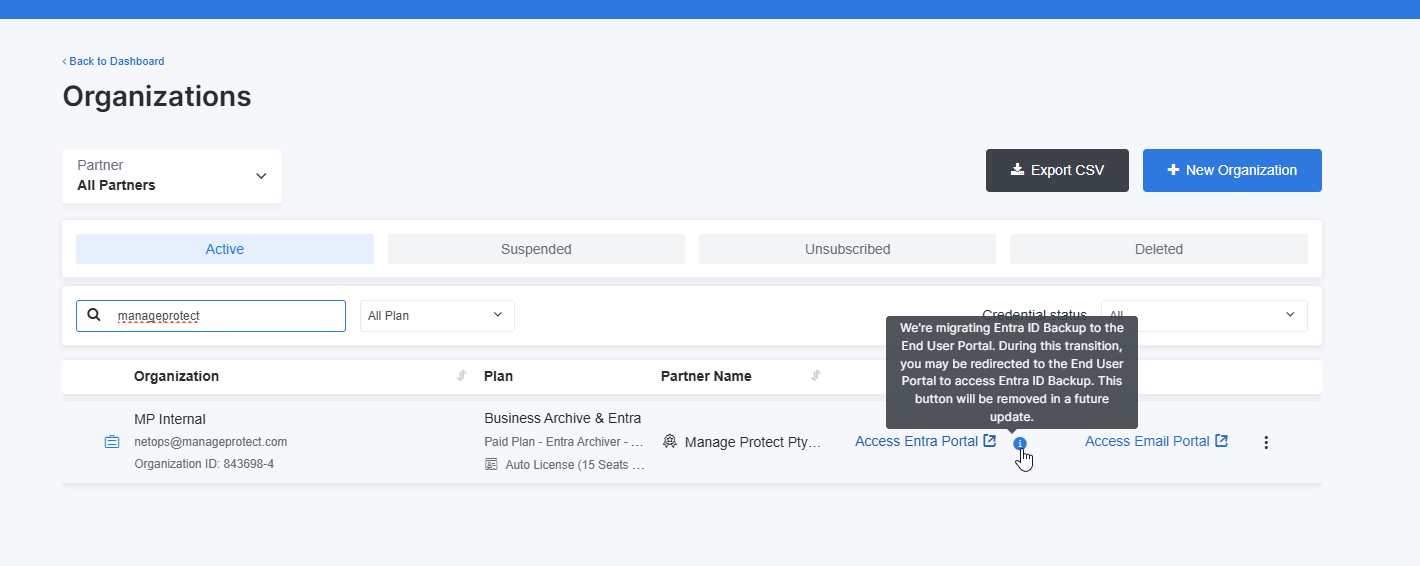Viewport: 1420px width, 566px height.
Task: Select the Active tab
Action: click(225, 249)
